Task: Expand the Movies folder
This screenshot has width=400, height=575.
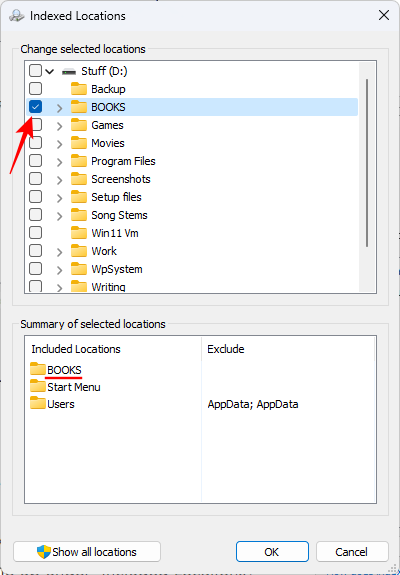Action: pyautogui.click(x=59, y=144)
